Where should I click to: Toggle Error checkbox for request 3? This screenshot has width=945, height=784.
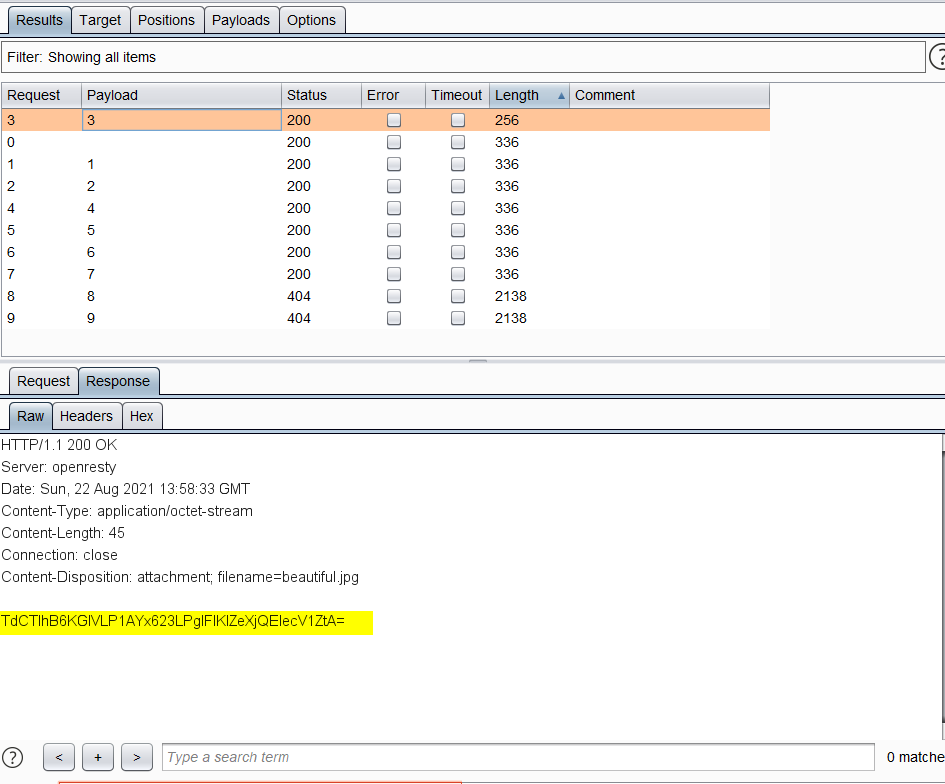pos(394,120)
